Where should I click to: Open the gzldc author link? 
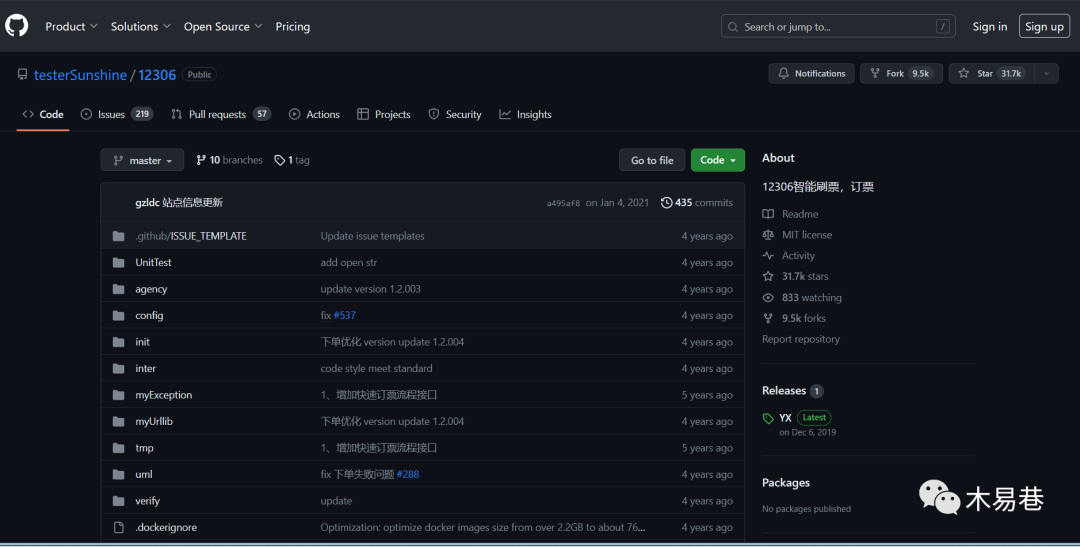pos(147,203)
